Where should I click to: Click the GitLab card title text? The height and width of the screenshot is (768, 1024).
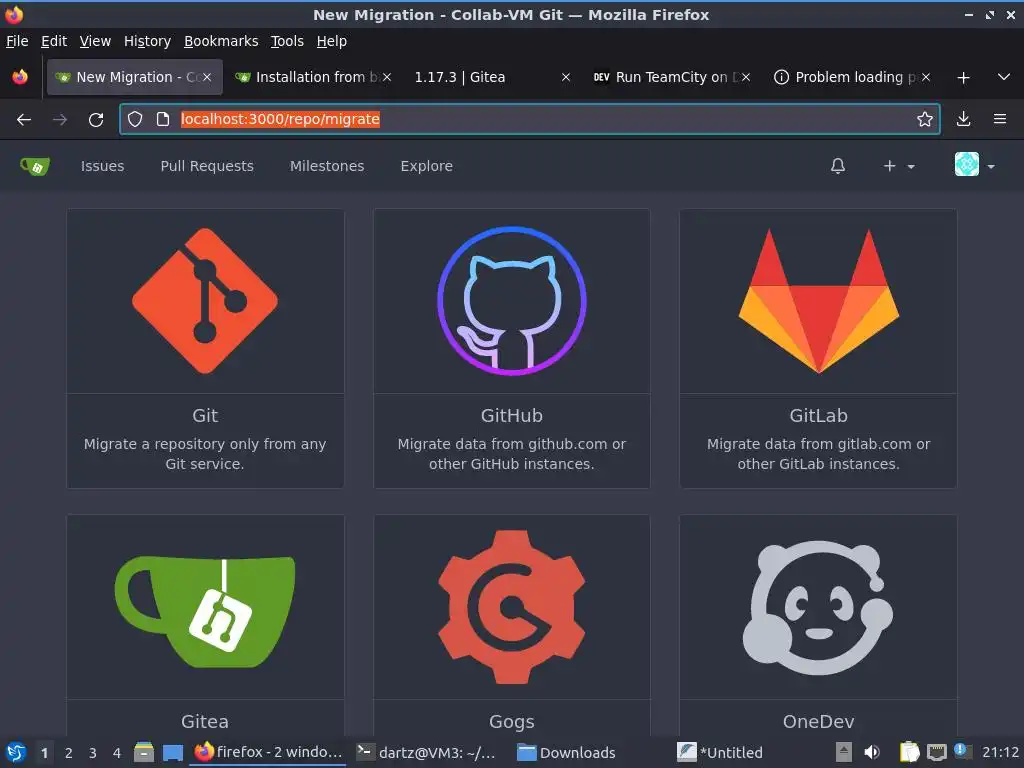point(818,415)
